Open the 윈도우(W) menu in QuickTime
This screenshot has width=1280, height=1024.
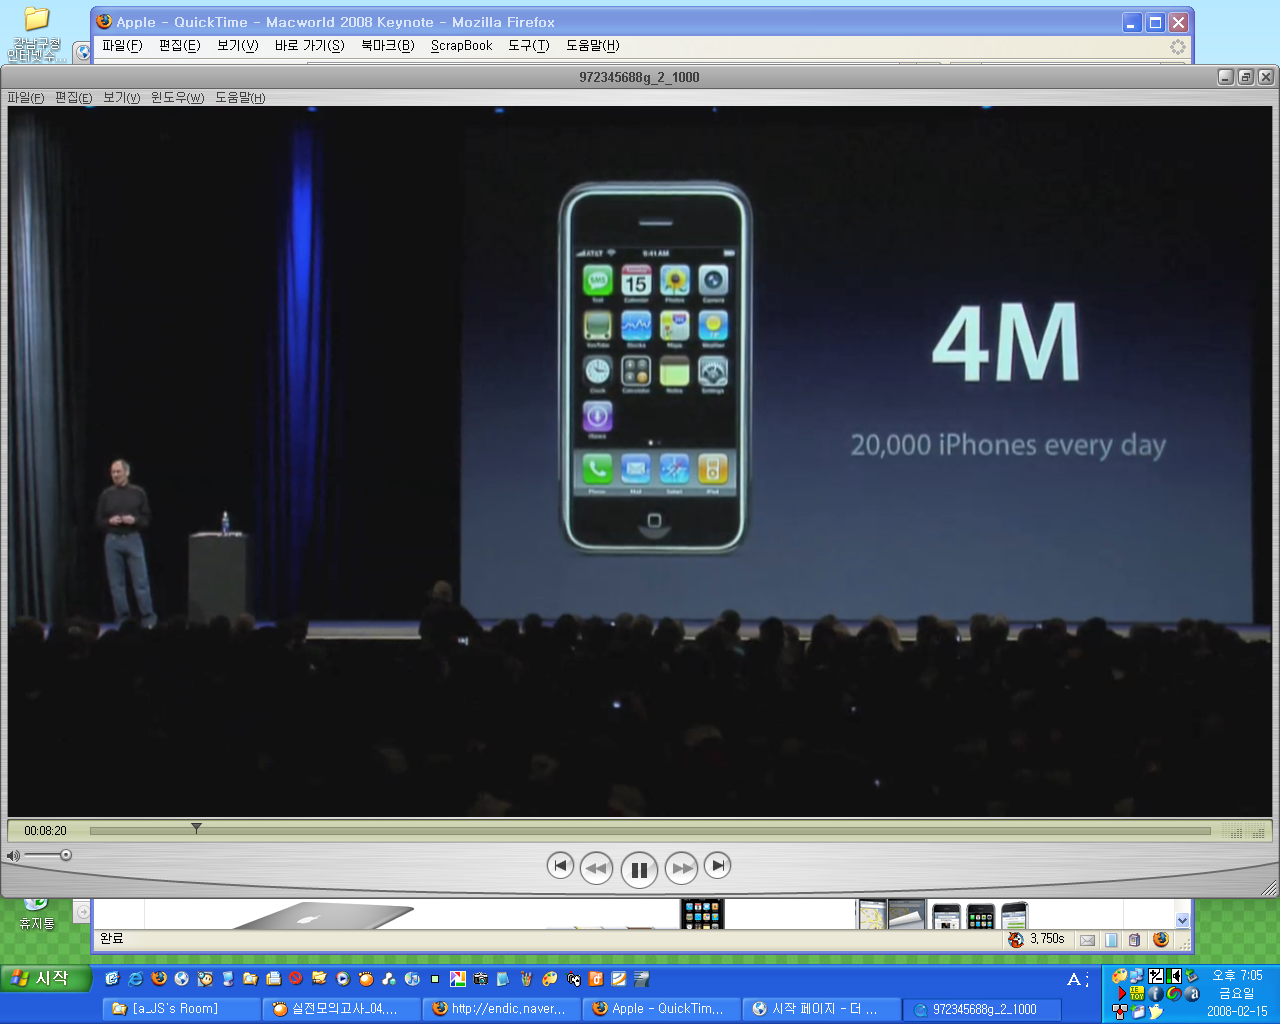tap(177, 97)
